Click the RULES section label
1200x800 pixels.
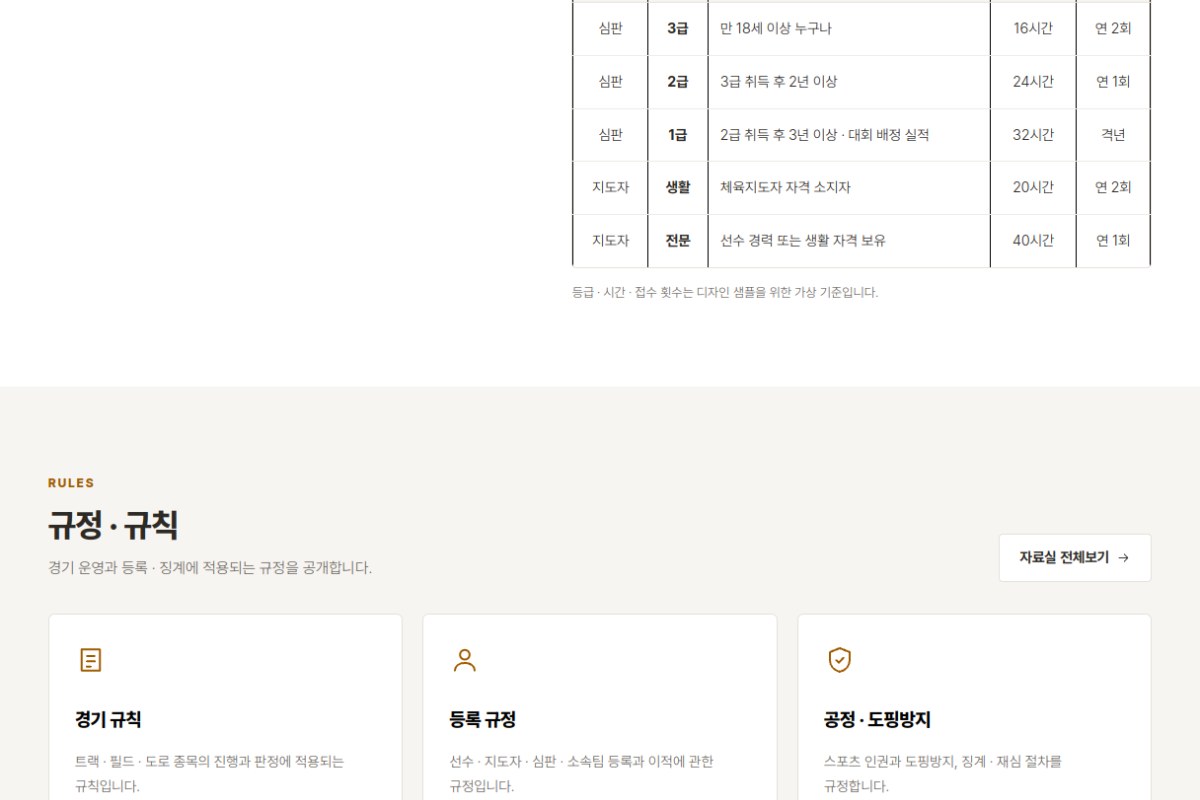(71, 483)
